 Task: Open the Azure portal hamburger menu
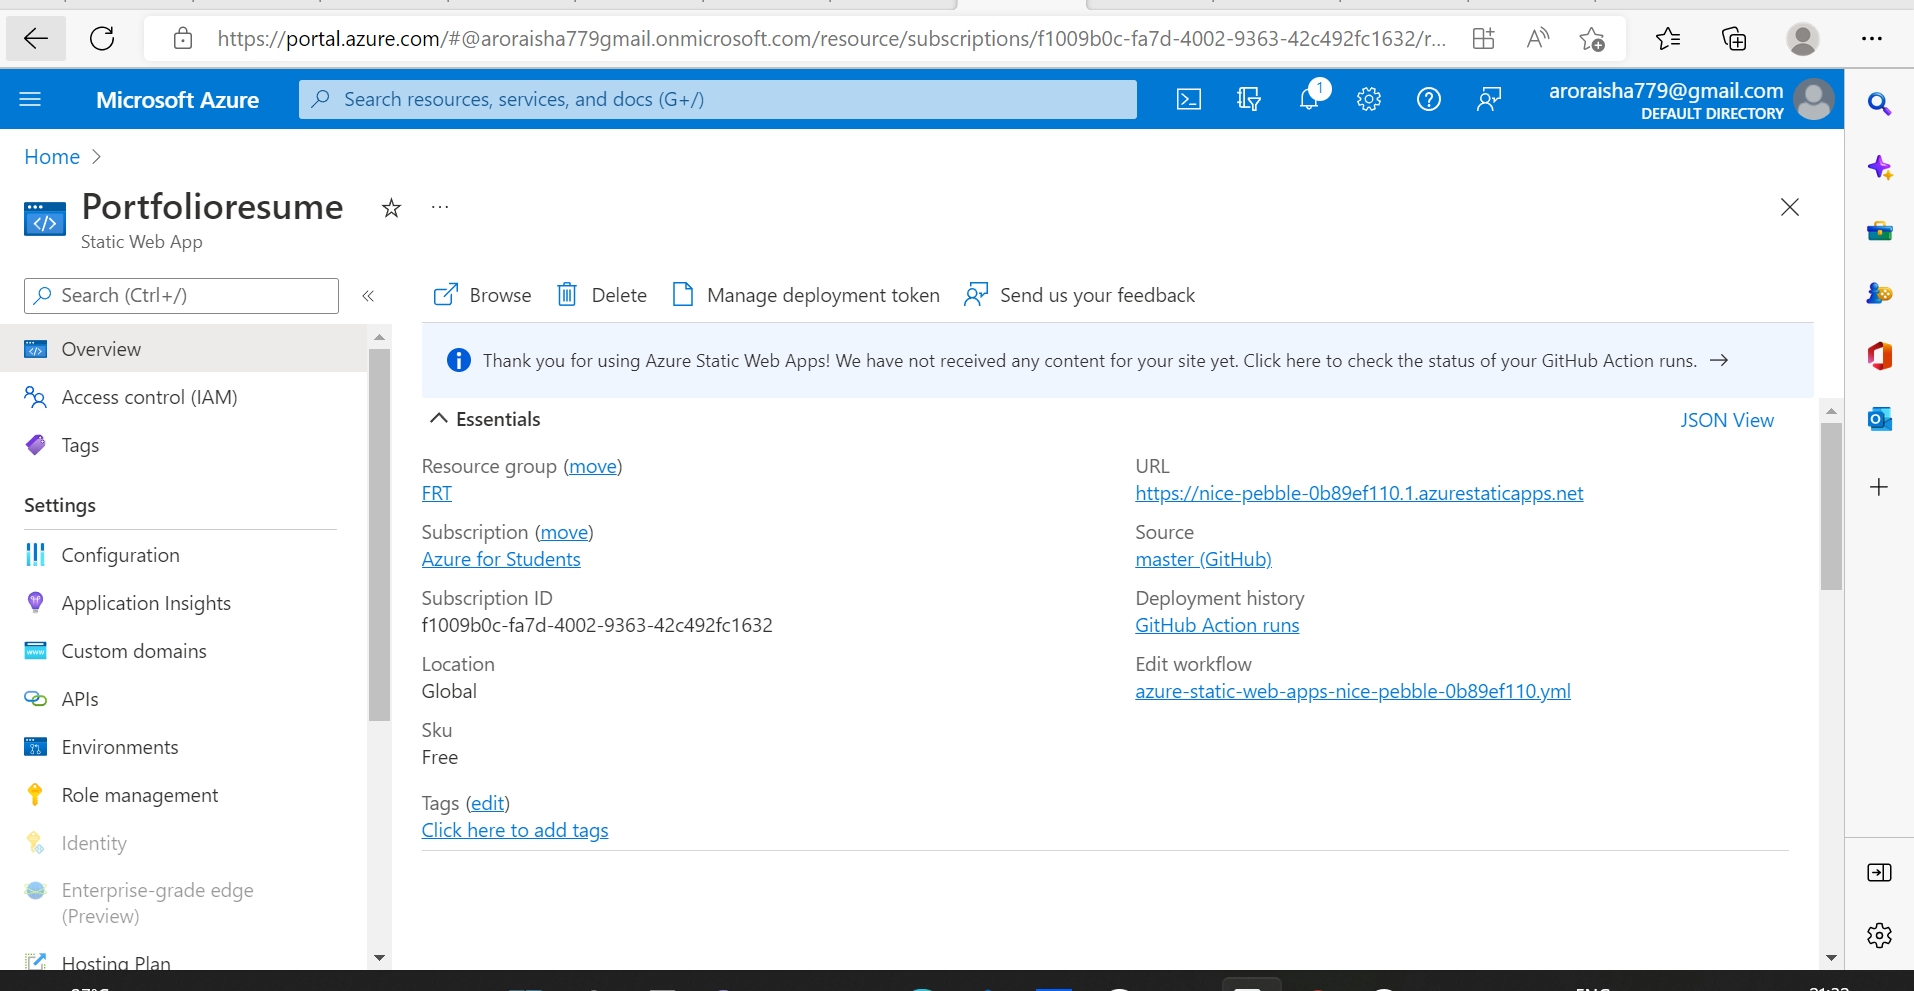click(x=30, y=99)
